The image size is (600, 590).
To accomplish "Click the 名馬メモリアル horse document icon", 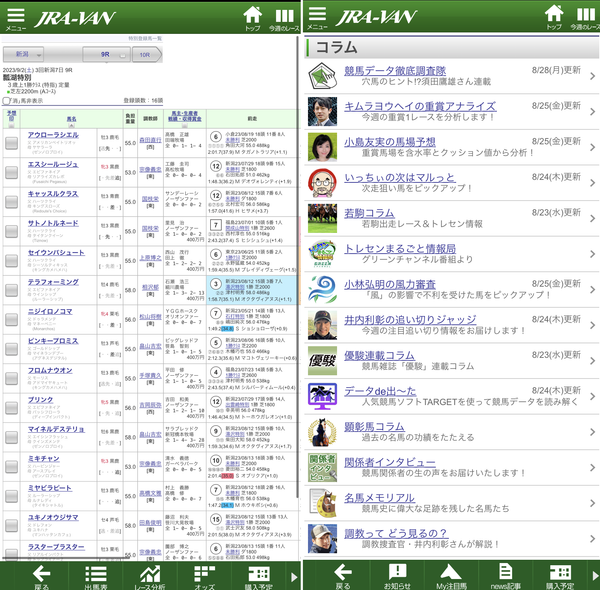I will (x=322, y=503).
